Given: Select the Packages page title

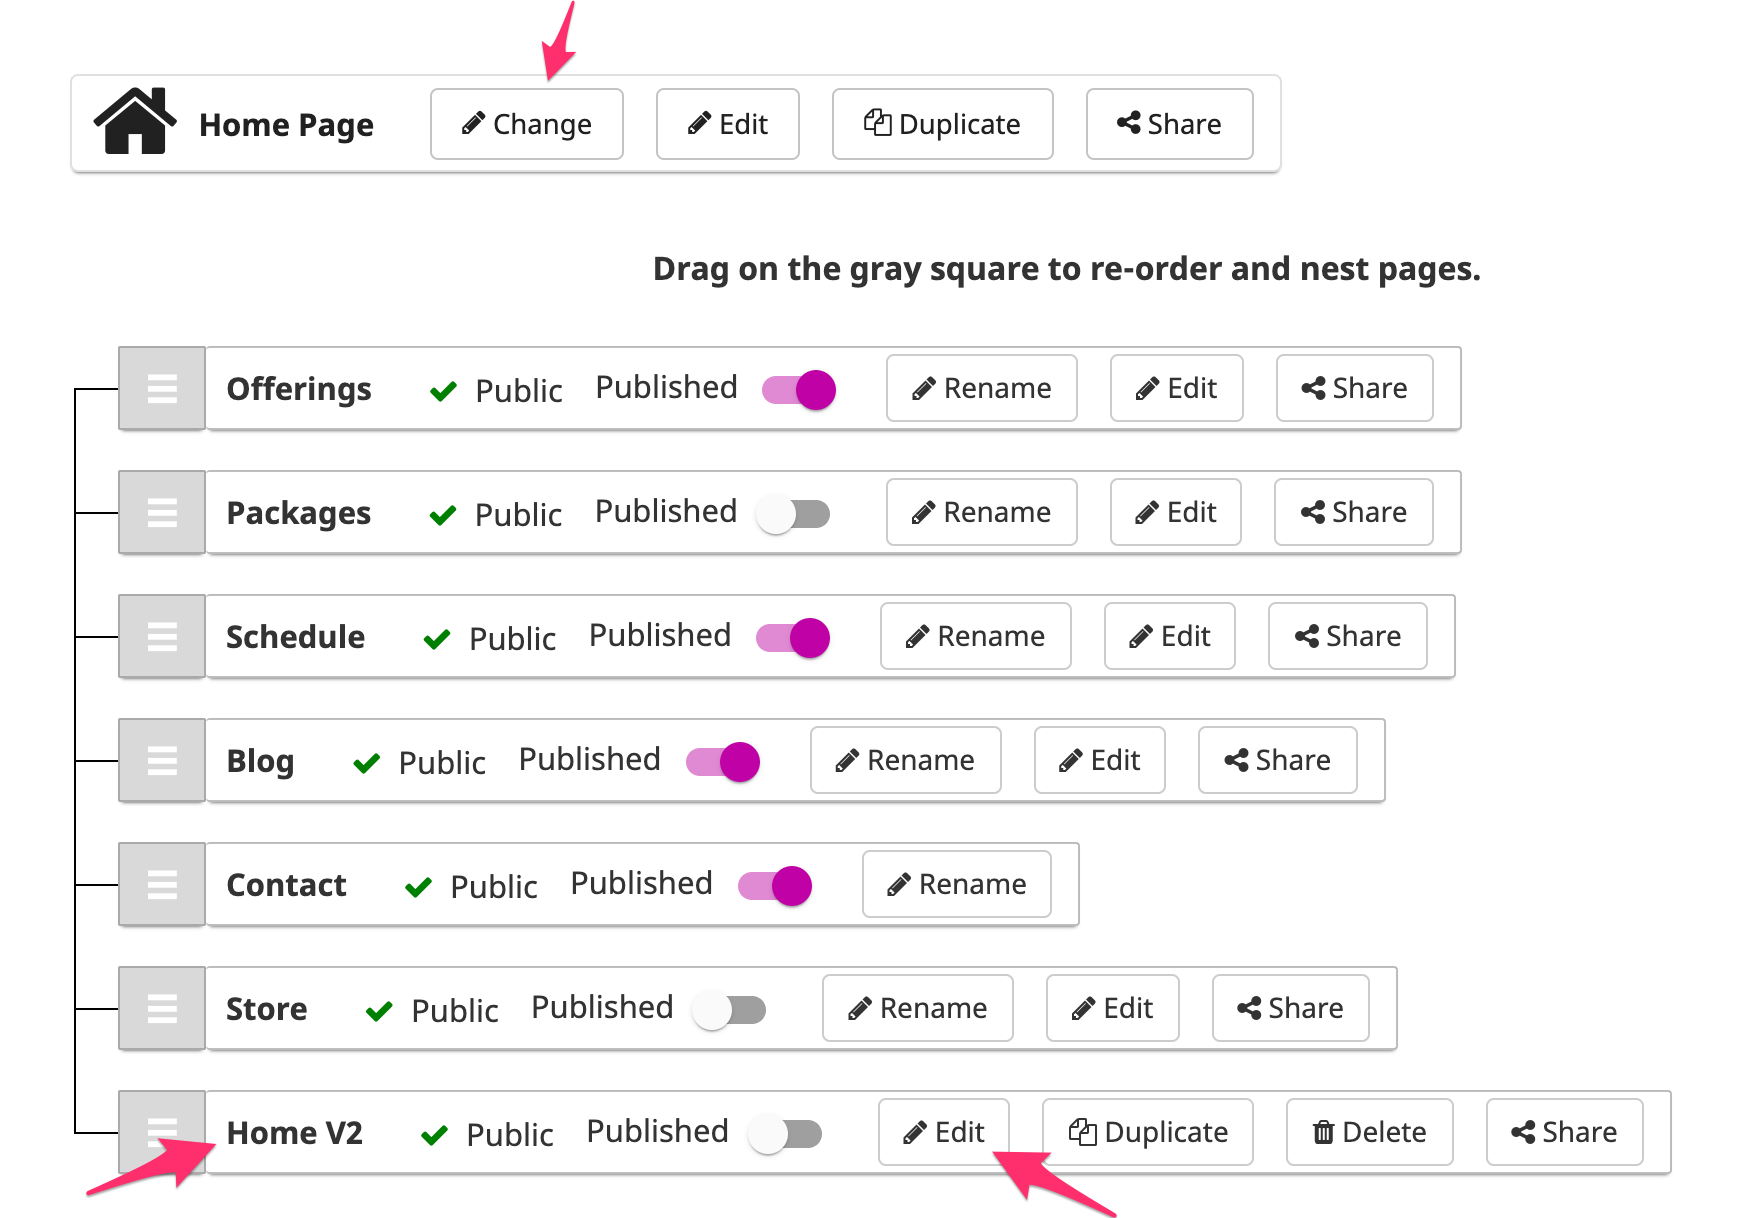Looking at the screenshot, I should (299, 513).
